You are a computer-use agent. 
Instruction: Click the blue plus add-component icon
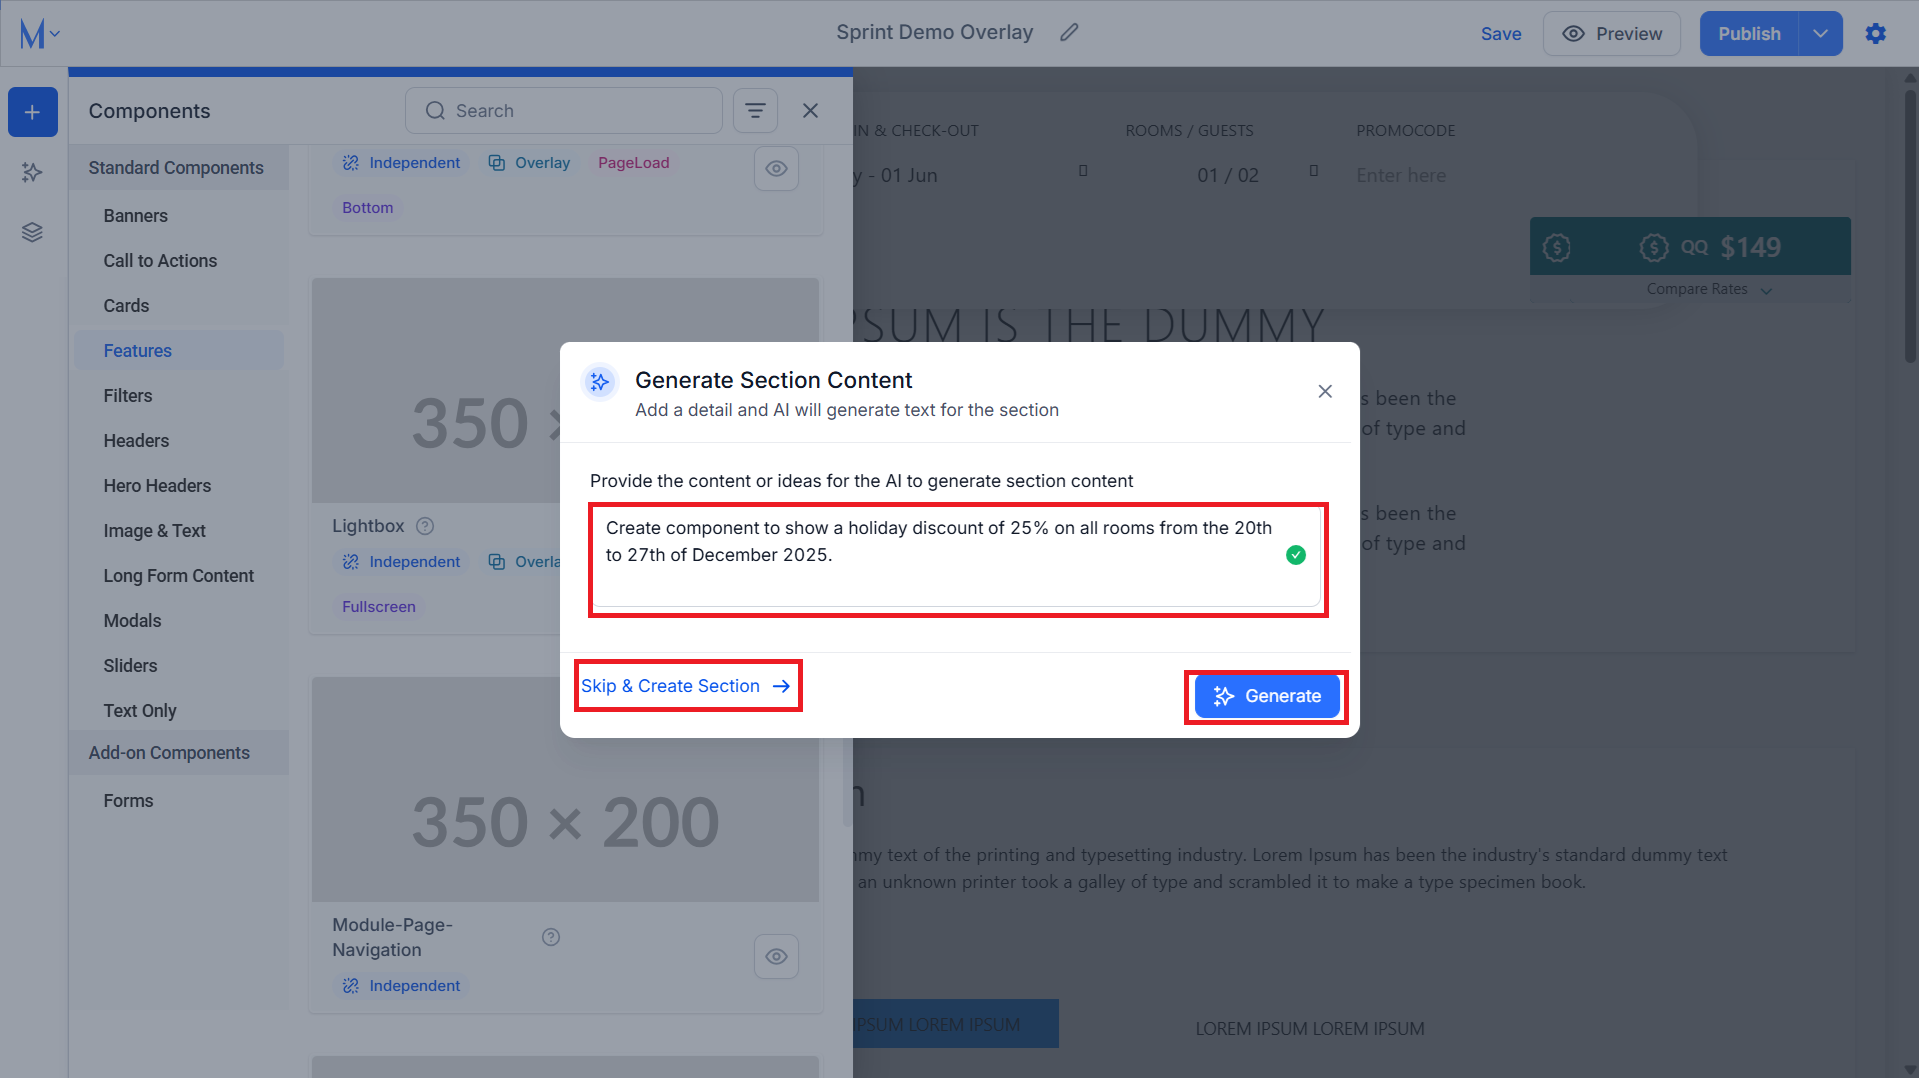[33, 112]
